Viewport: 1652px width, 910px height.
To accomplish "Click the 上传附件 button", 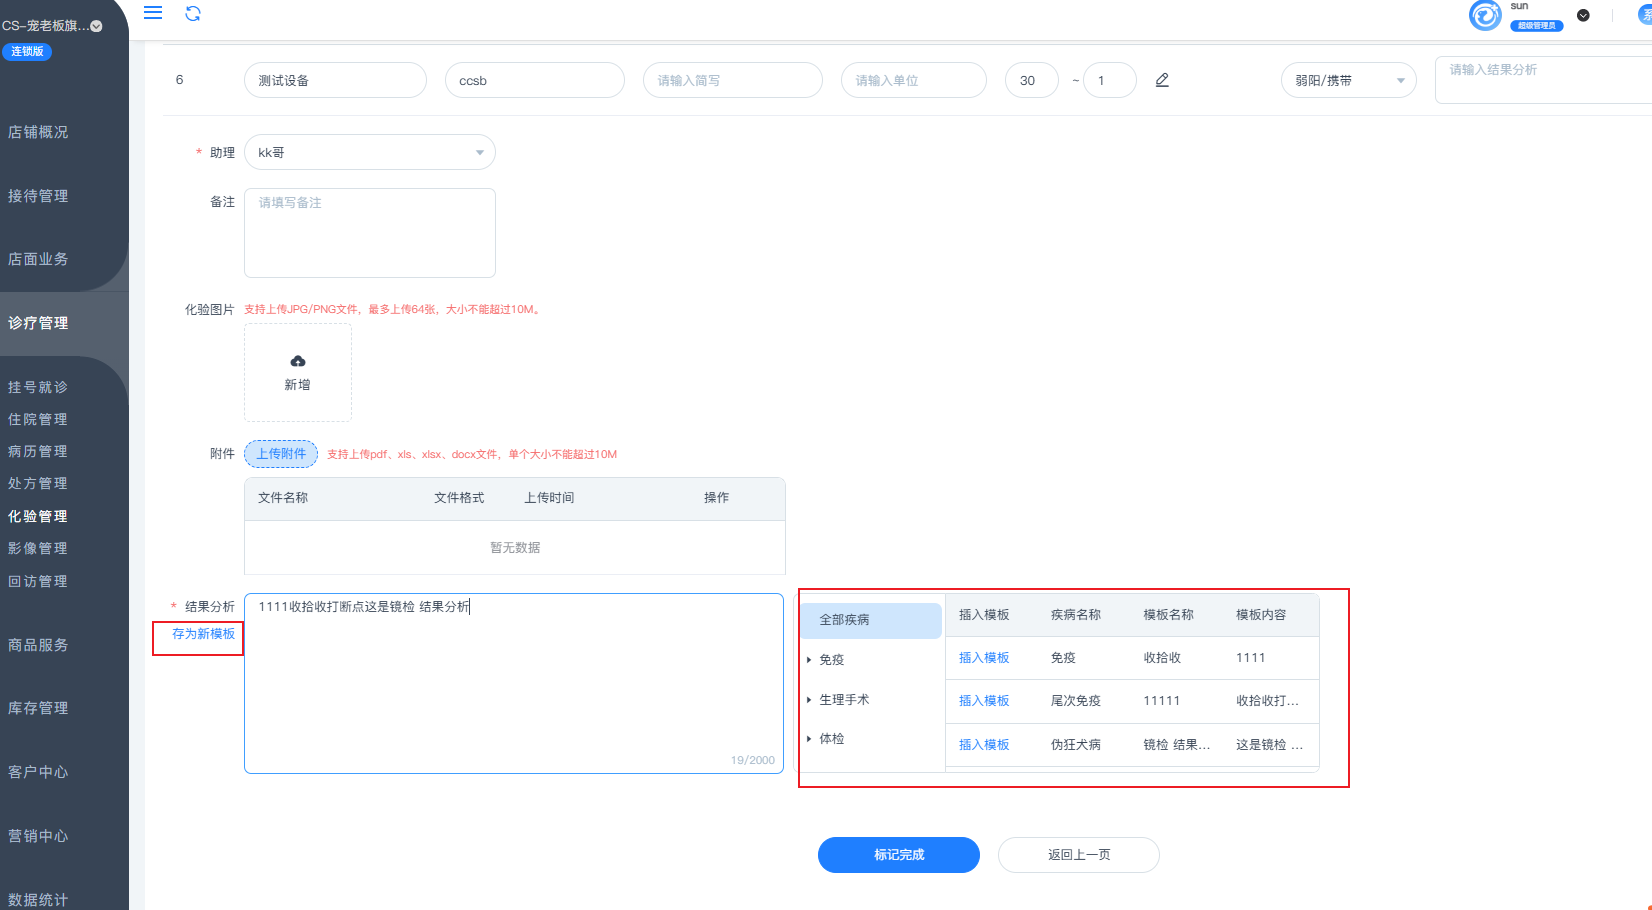I will coord(281,454).
